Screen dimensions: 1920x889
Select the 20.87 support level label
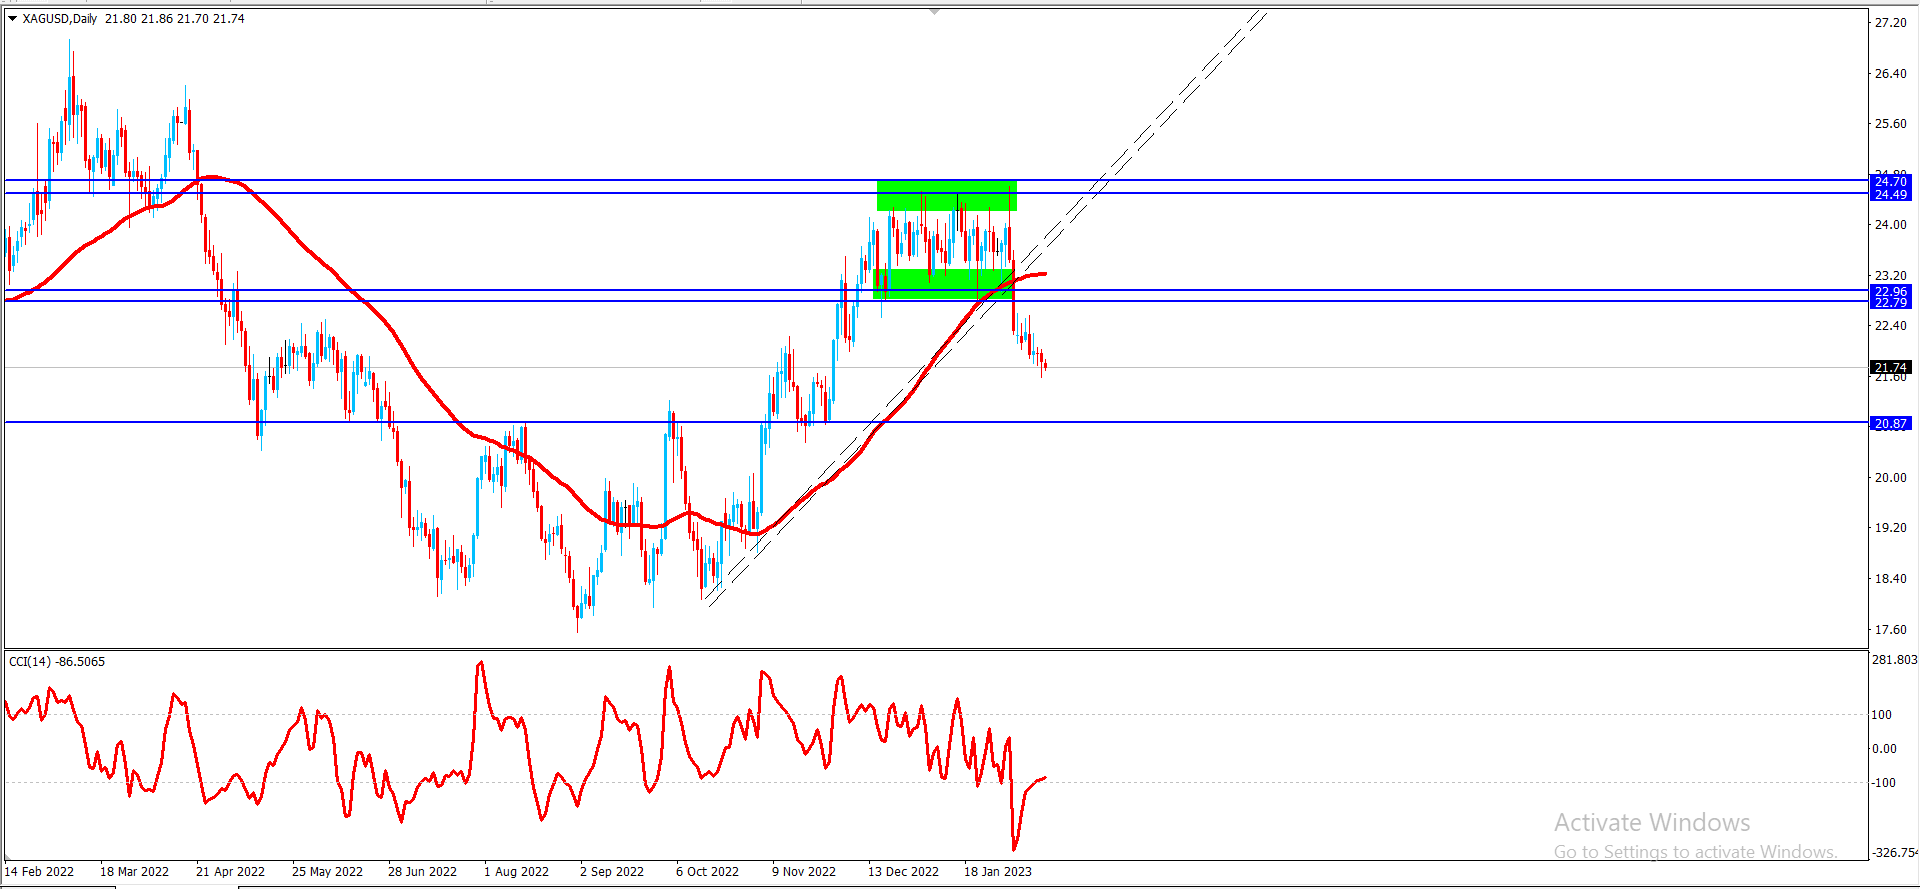pyautogui.click(x=1889, y=423)
